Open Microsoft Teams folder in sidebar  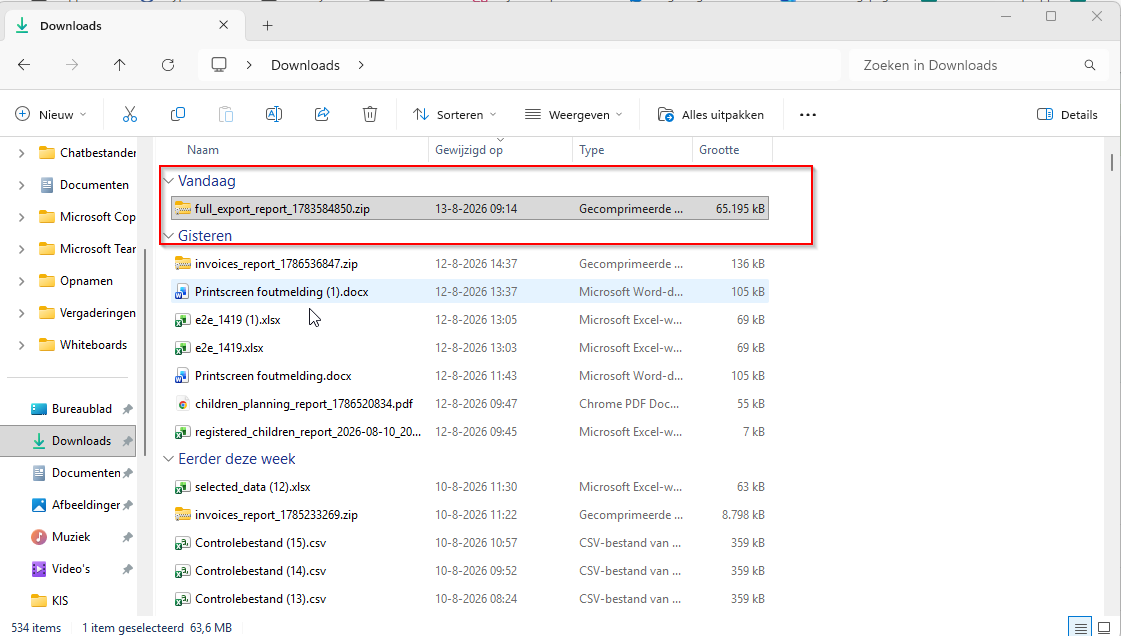pos(88,249)
